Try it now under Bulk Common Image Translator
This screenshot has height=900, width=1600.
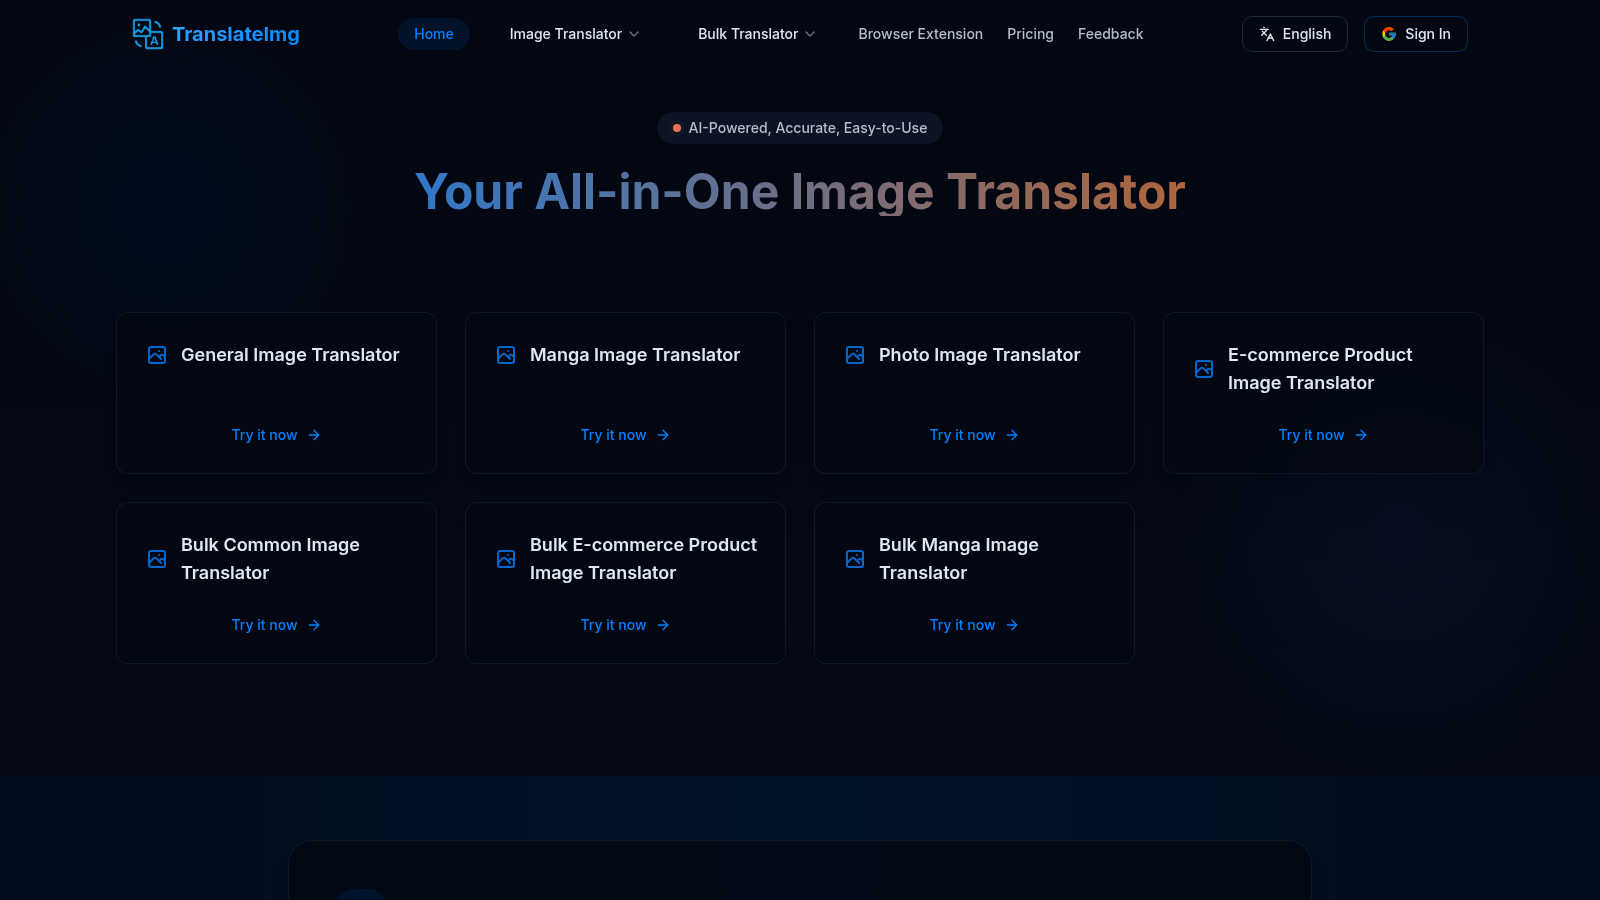[x=264, y=625]
